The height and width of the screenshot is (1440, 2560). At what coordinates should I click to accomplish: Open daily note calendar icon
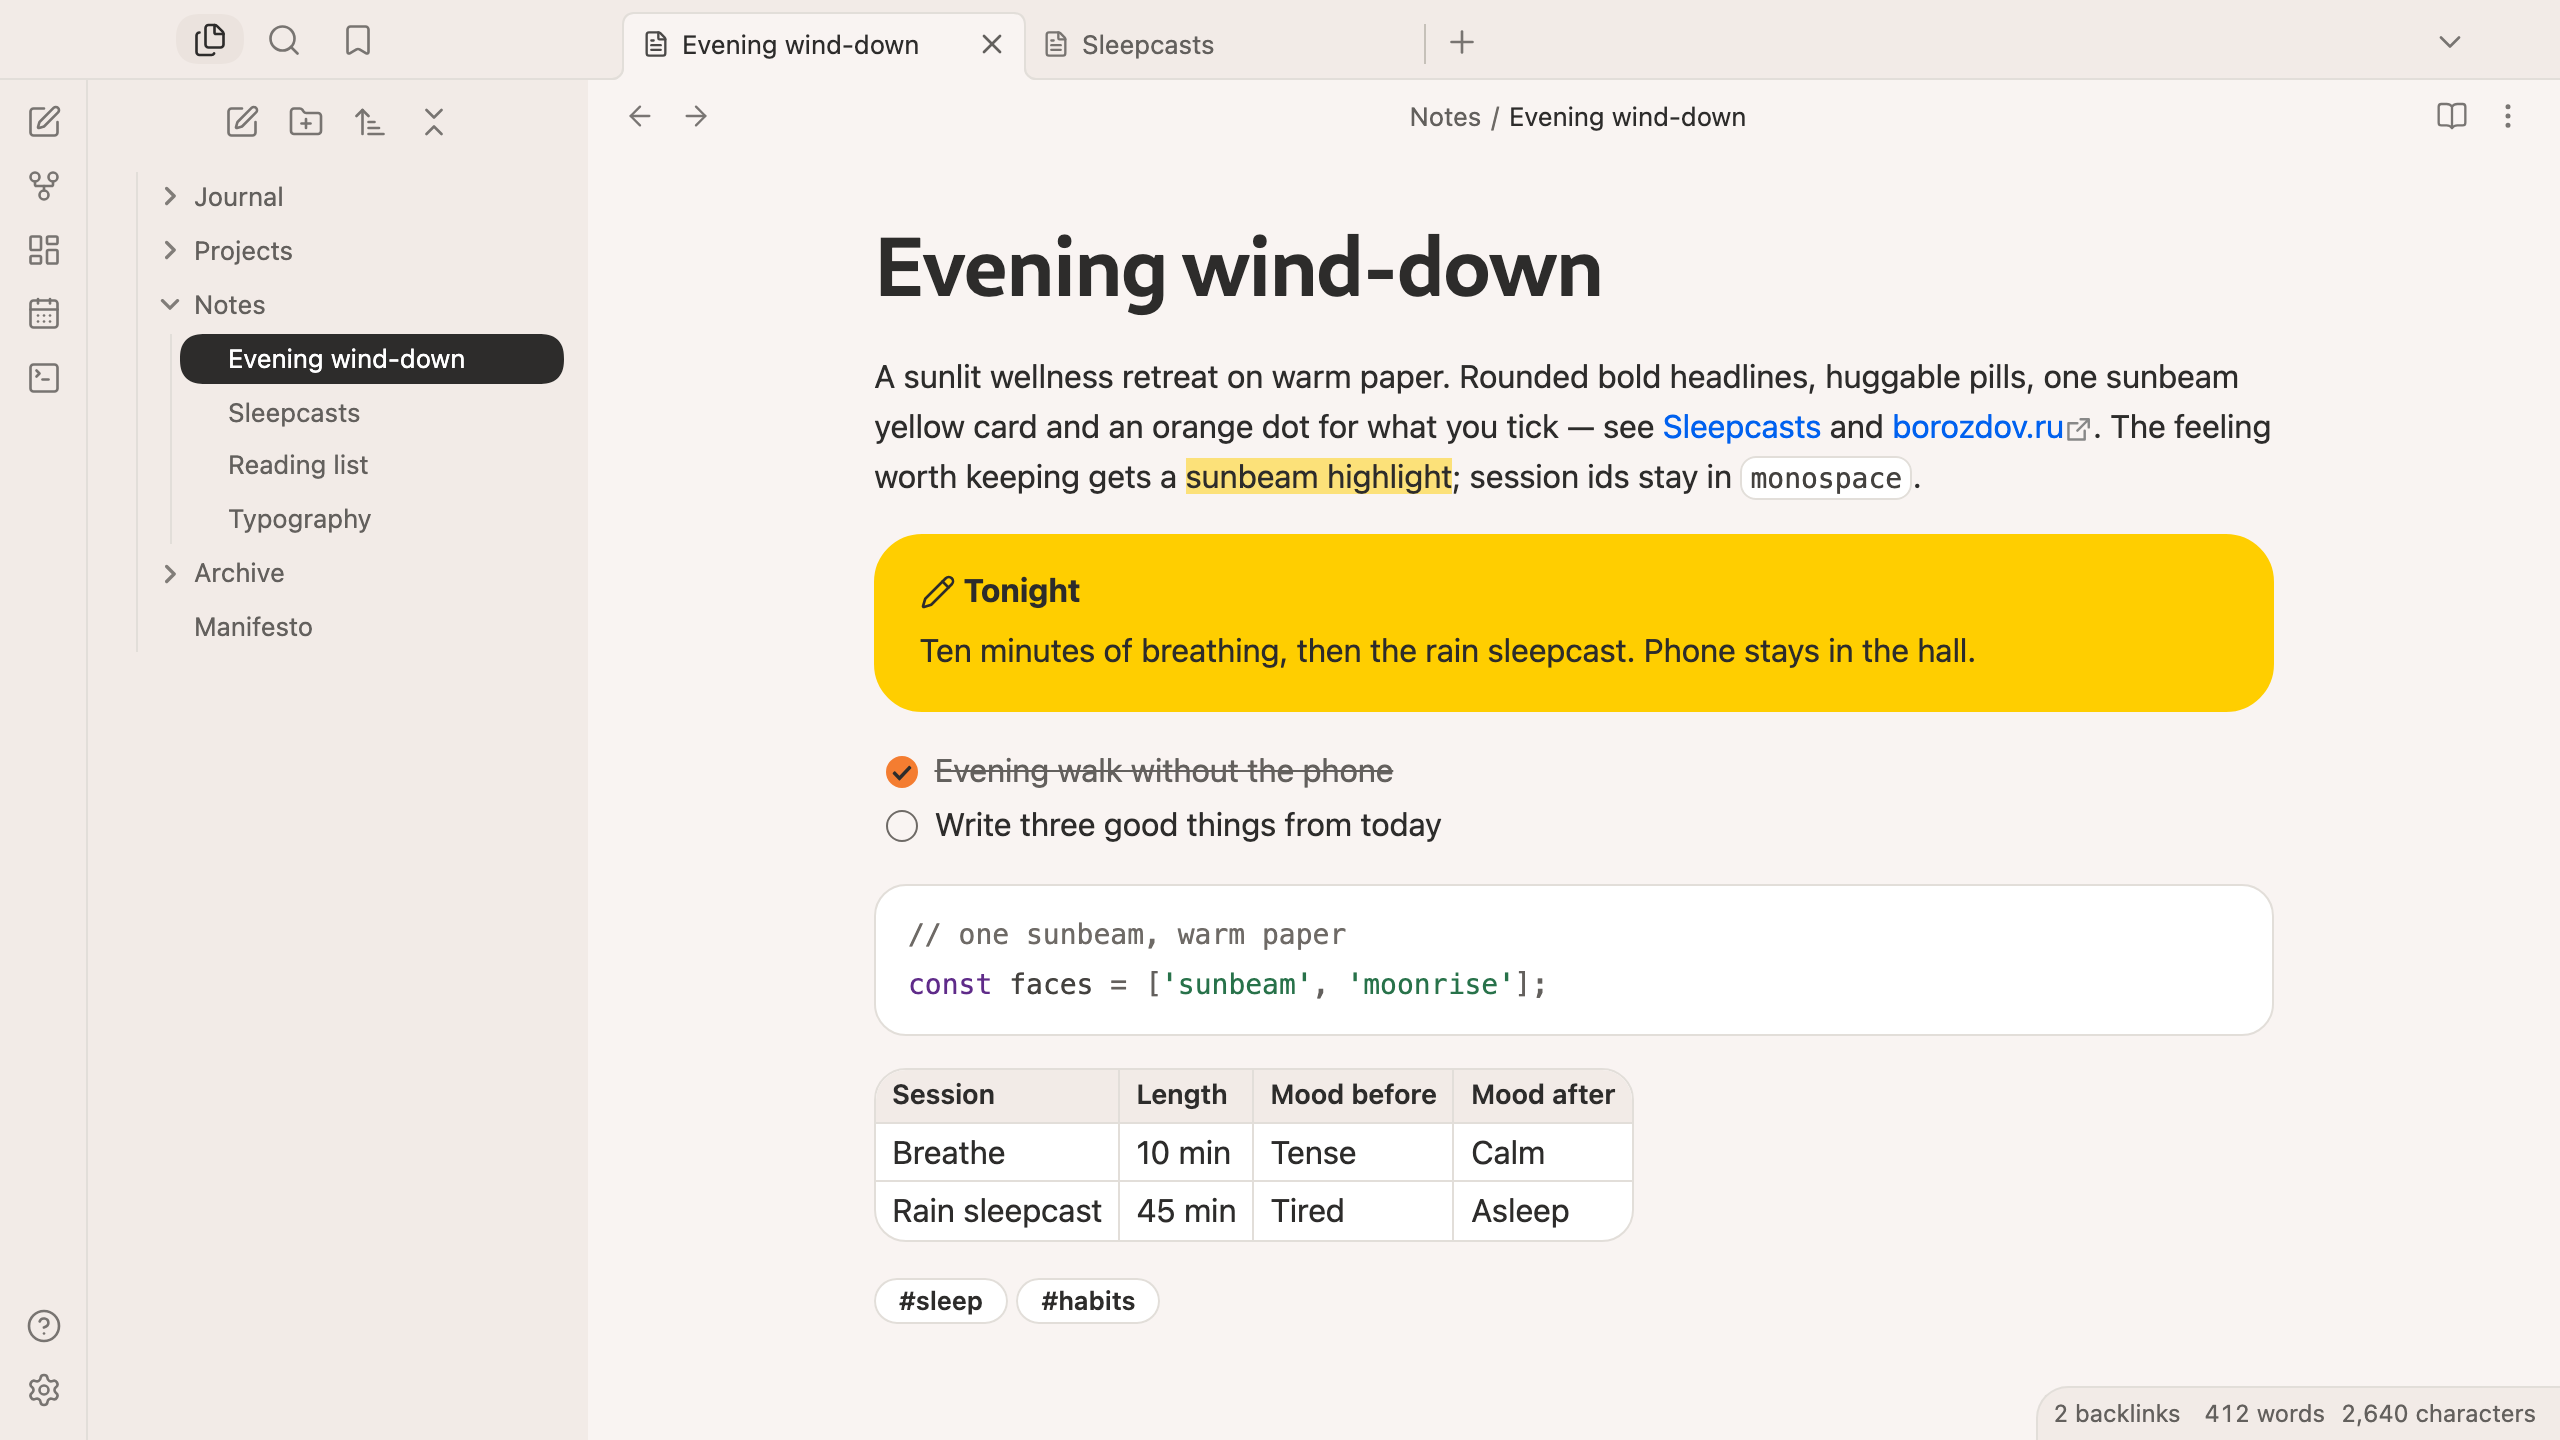pos(44,314)
